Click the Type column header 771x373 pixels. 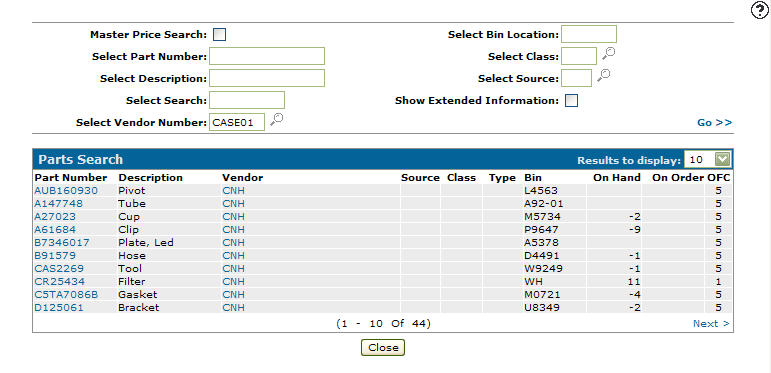tap(502, 177)
